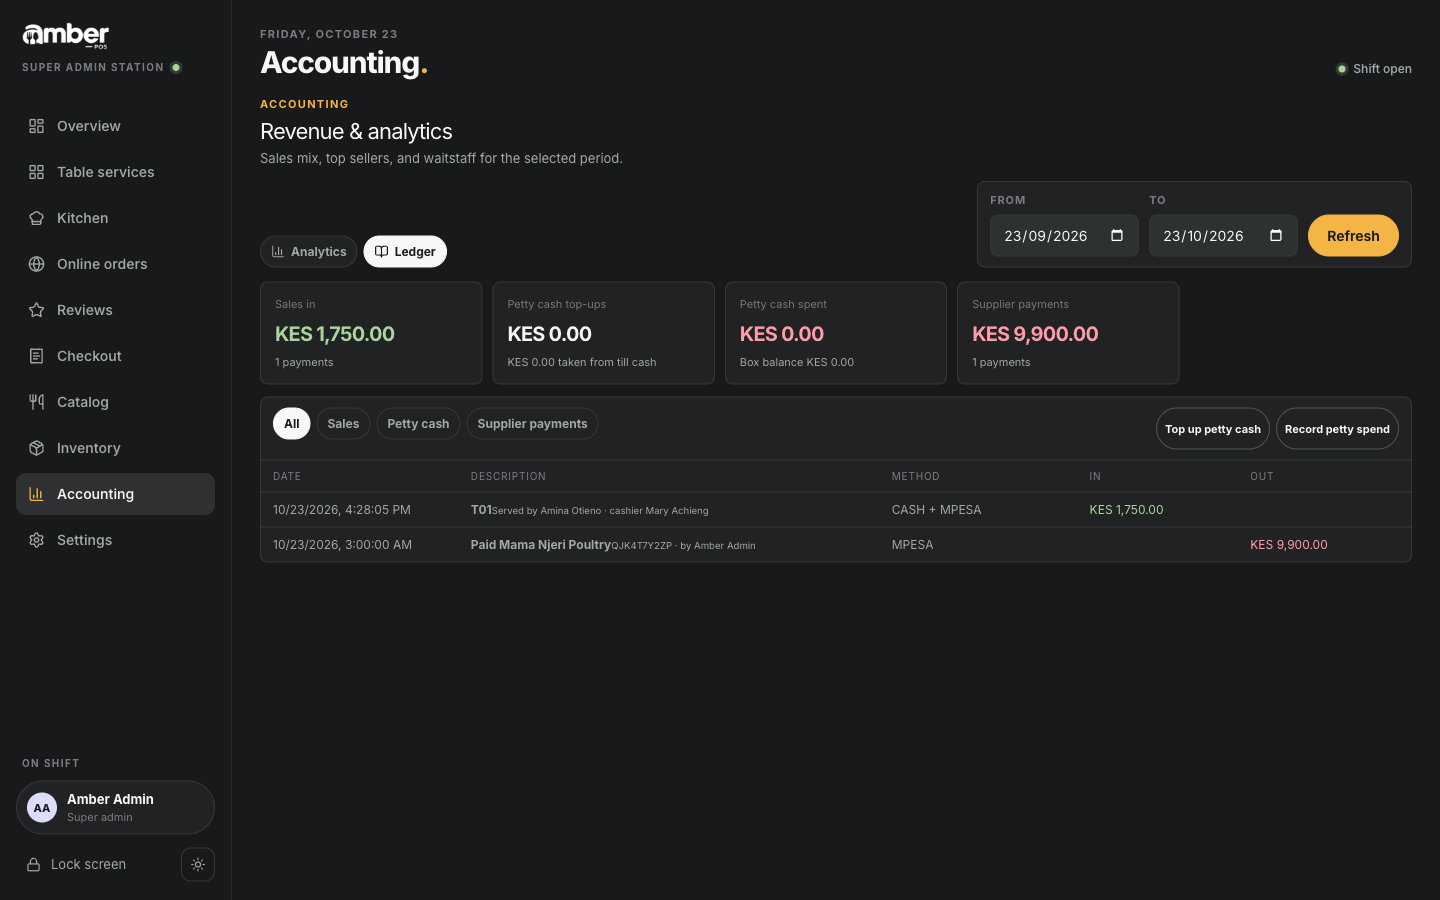Click Record petty spend

point(1337,429)
